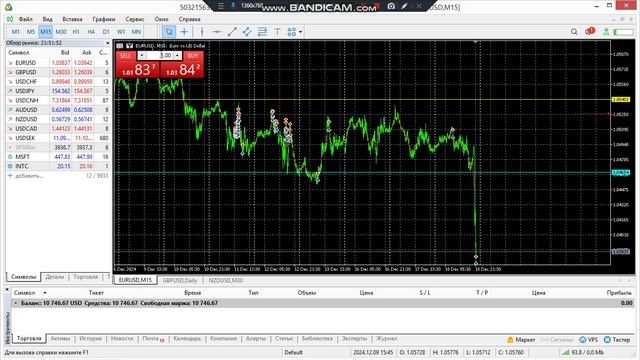
Task: Select the USDJPY row in Market Watch
Action: 58,91
